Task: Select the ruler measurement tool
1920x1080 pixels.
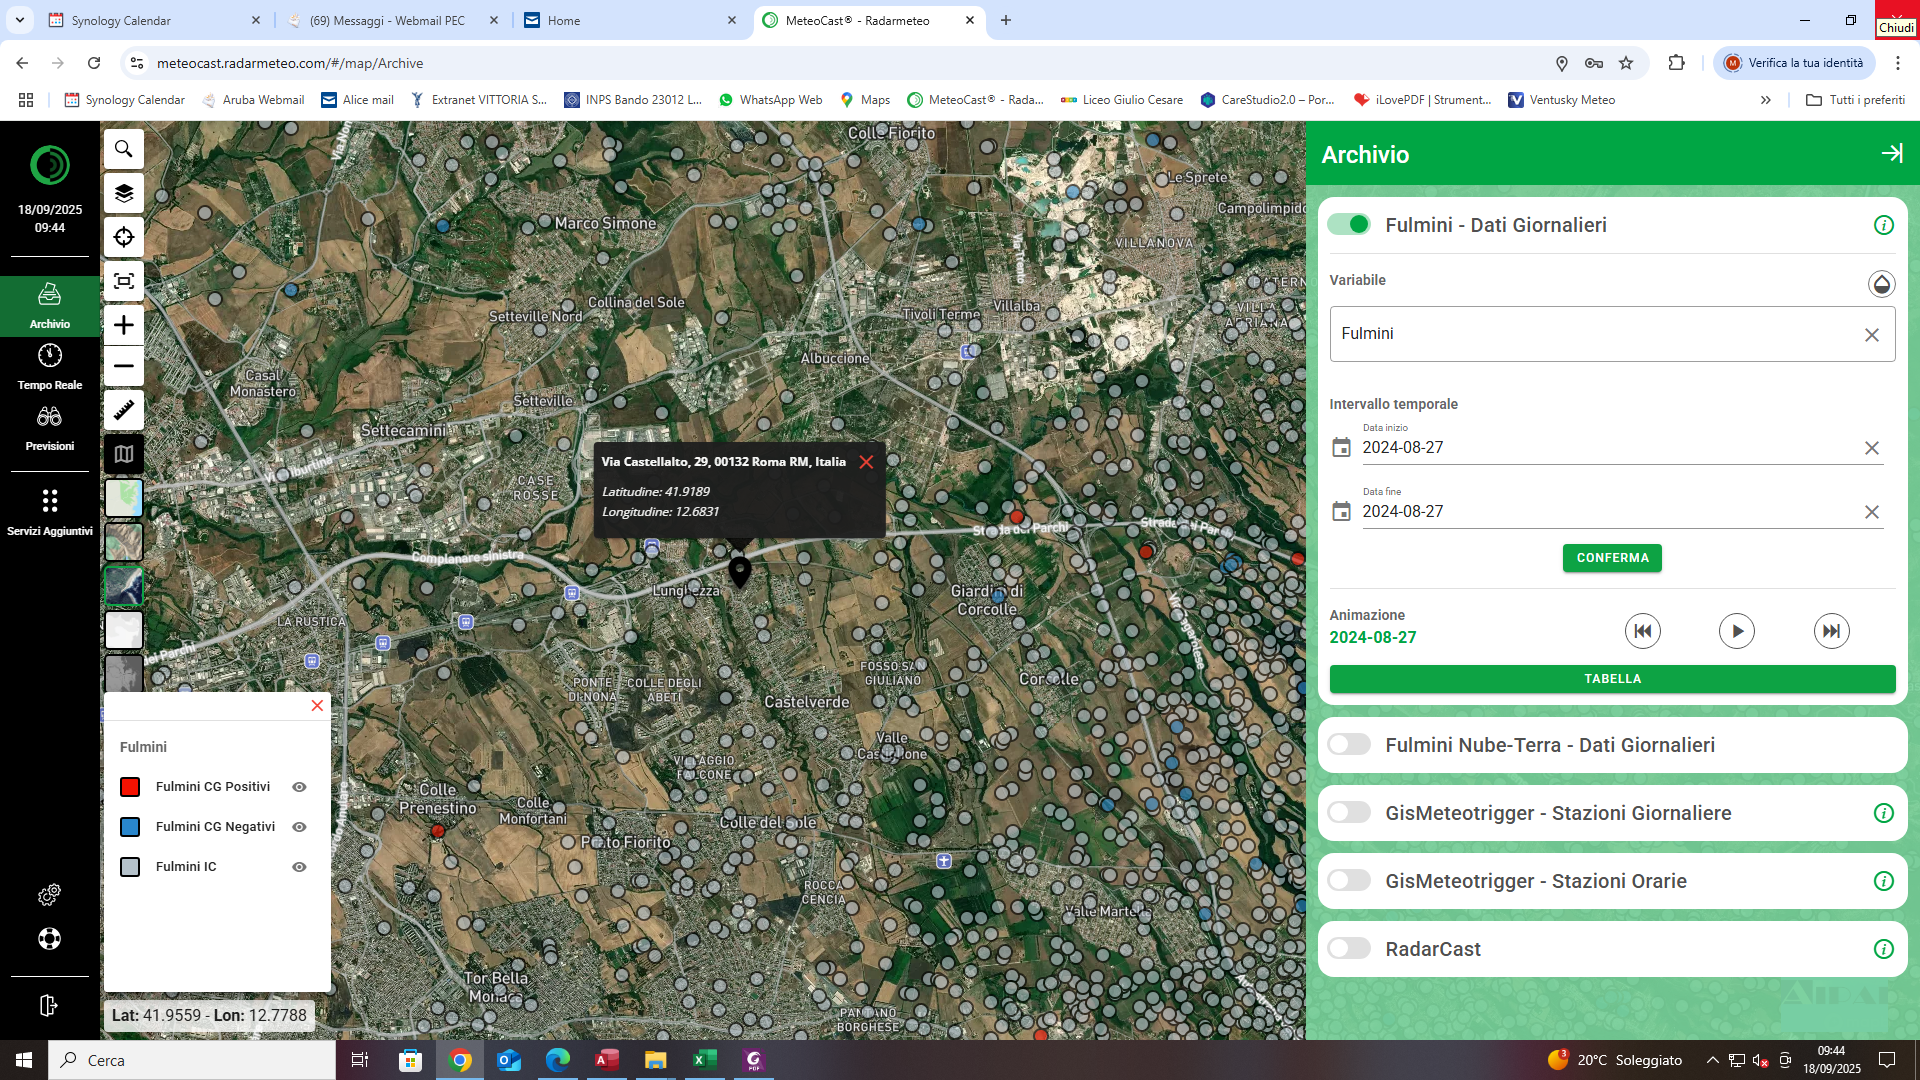Action: click(x=124, y=410)
